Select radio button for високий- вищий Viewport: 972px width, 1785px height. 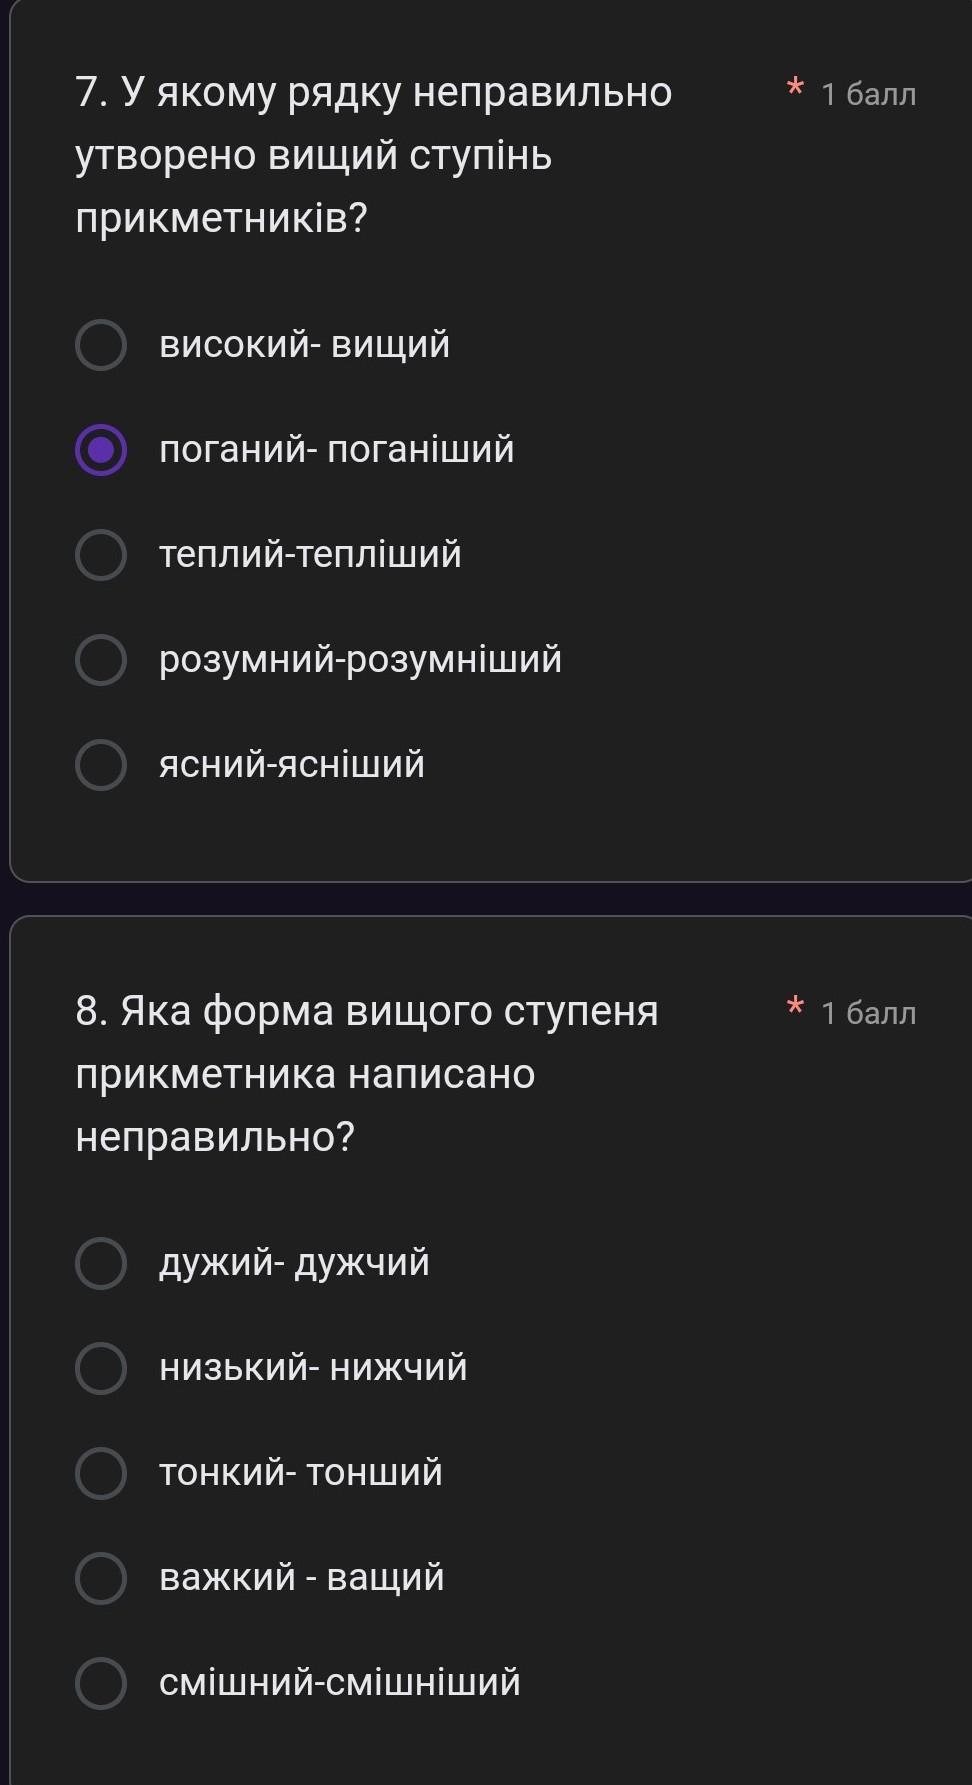[x=101, y=345]
